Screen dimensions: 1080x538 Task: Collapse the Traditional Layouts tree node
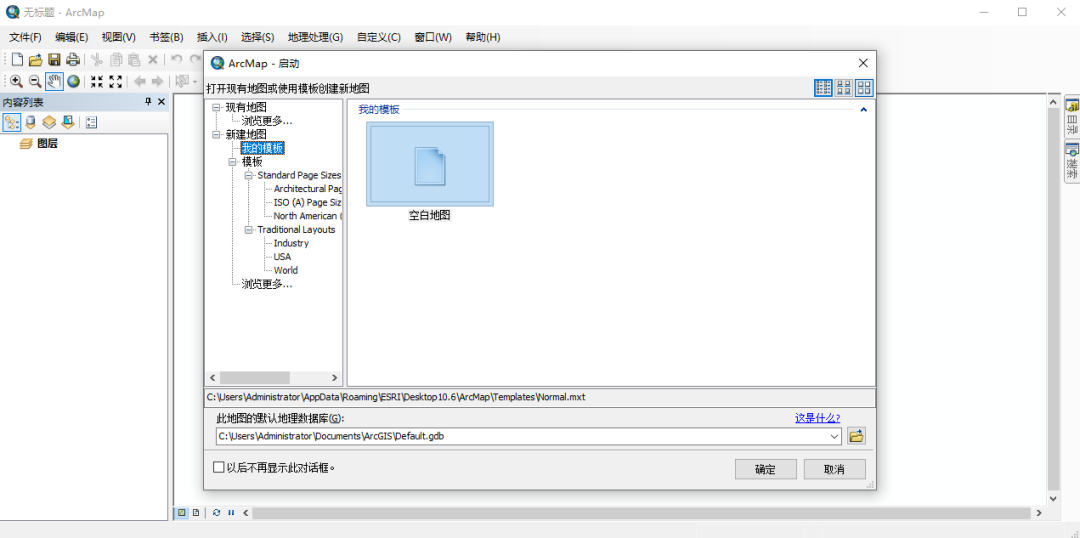(x=249, y=229)
